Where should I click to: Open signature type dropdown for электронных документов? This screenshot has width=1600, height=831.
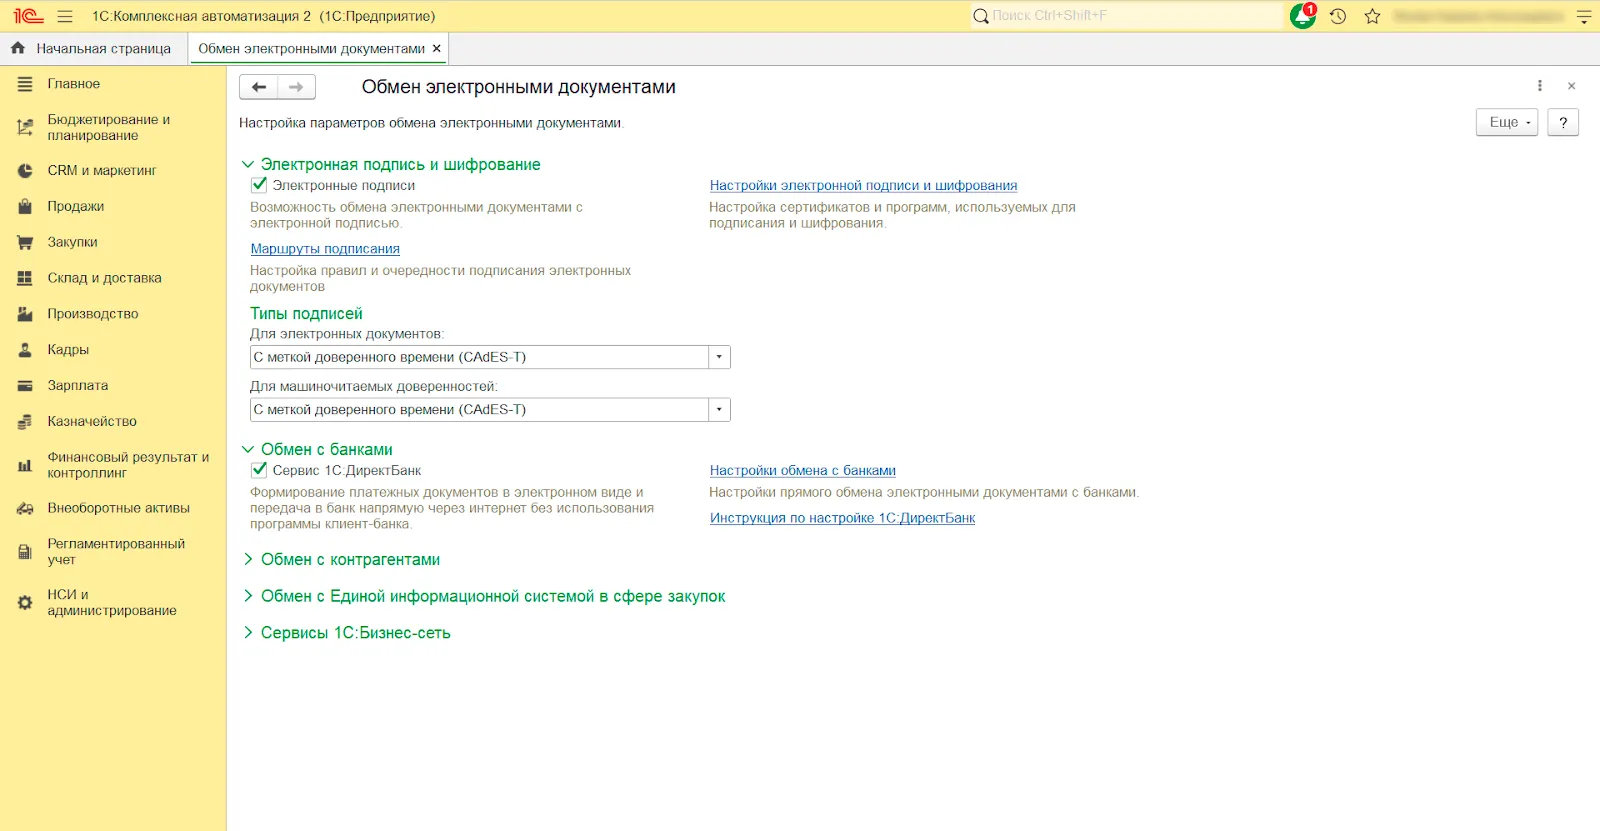coord(719,357)
